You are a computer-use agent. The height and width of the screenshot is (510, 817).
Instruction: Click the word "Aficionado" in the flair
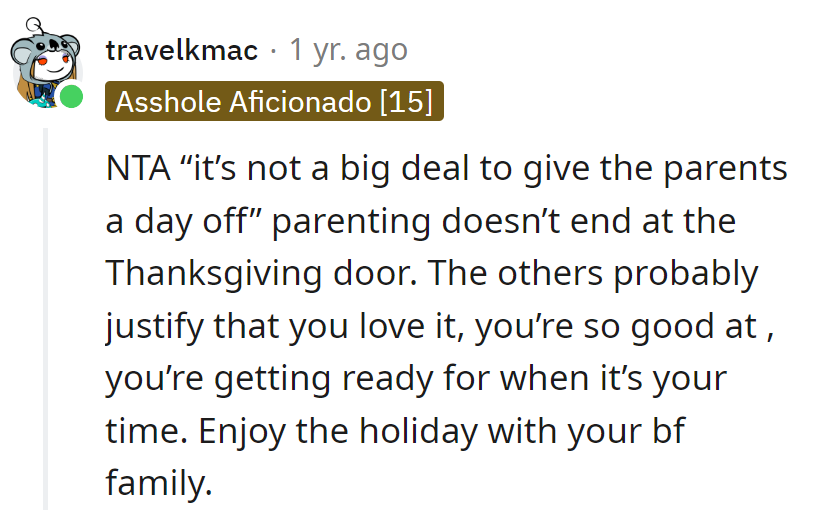point(307,103)
